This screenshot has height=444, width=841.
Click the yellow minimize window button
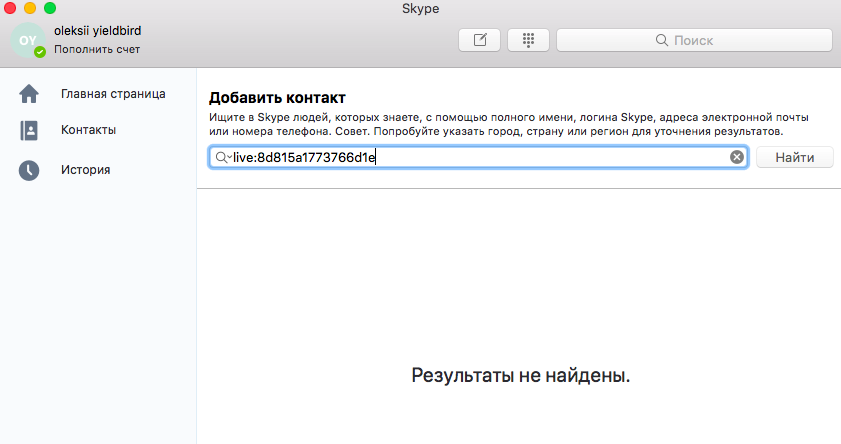[x=30, y=8]
